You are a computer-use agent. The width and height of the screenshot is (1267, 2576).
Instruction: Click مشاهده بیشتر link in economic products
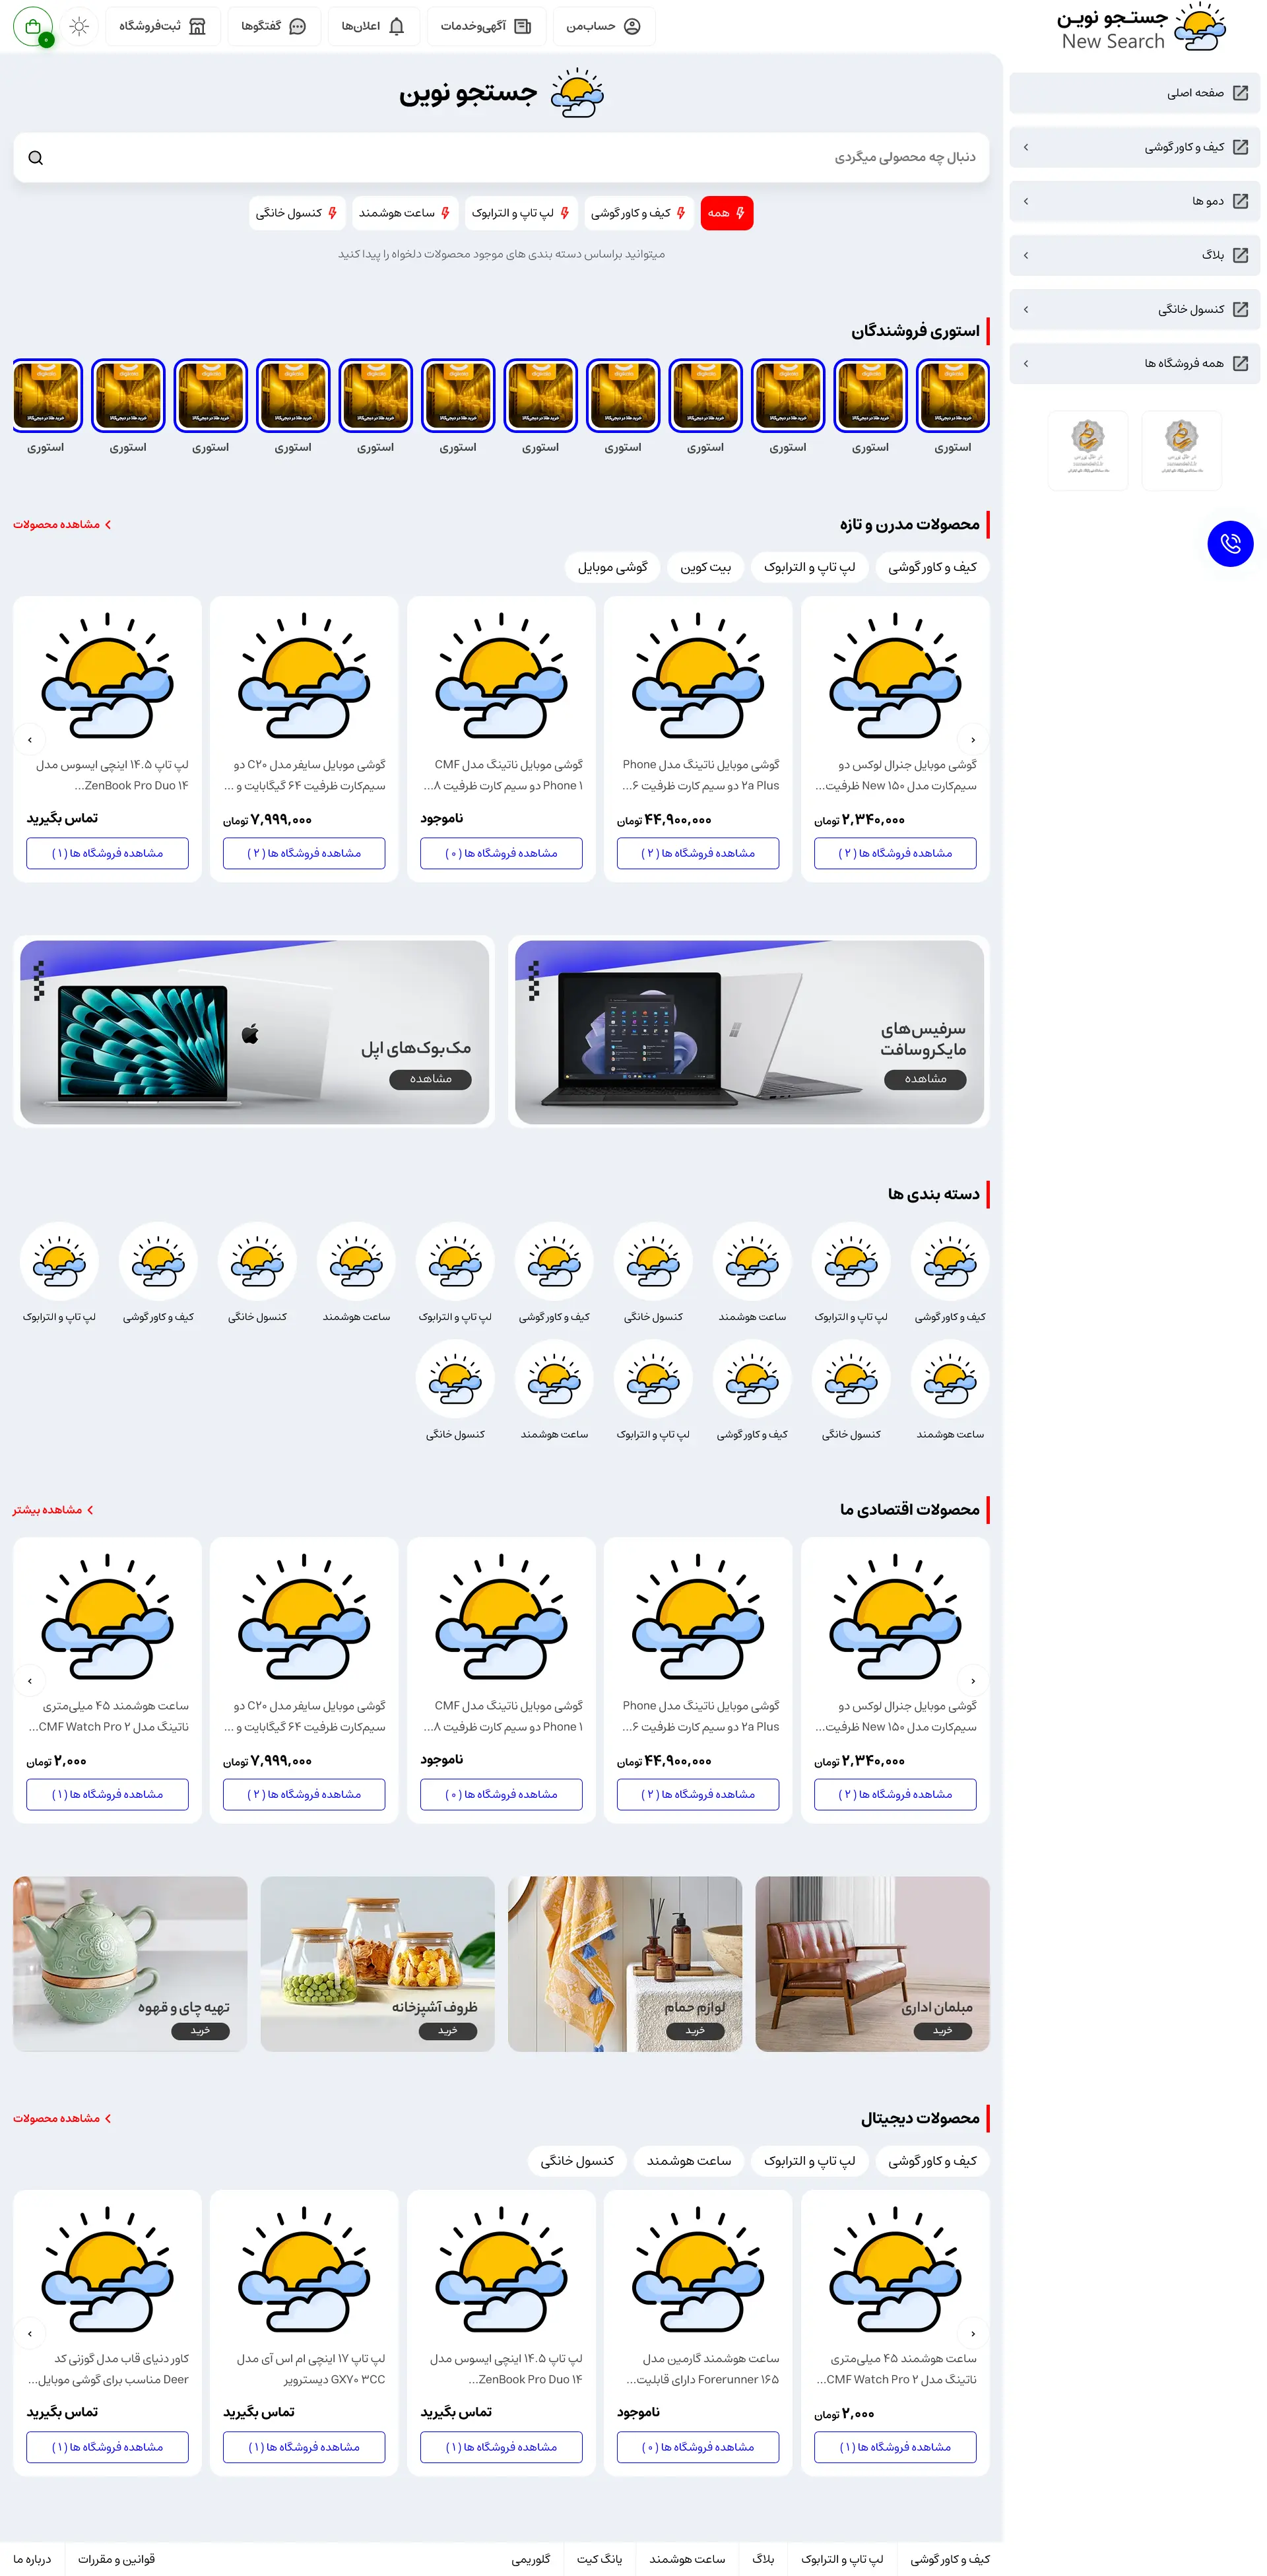[x=54, y=1510]
